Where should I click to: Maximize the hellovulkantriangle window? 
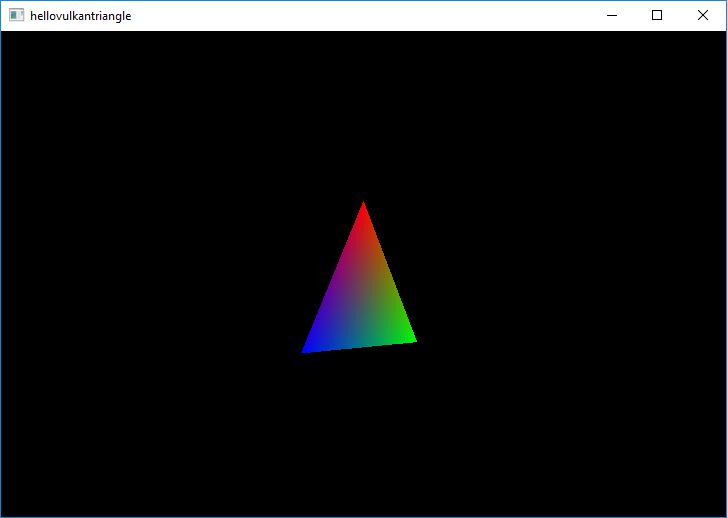tap(657, 16)
